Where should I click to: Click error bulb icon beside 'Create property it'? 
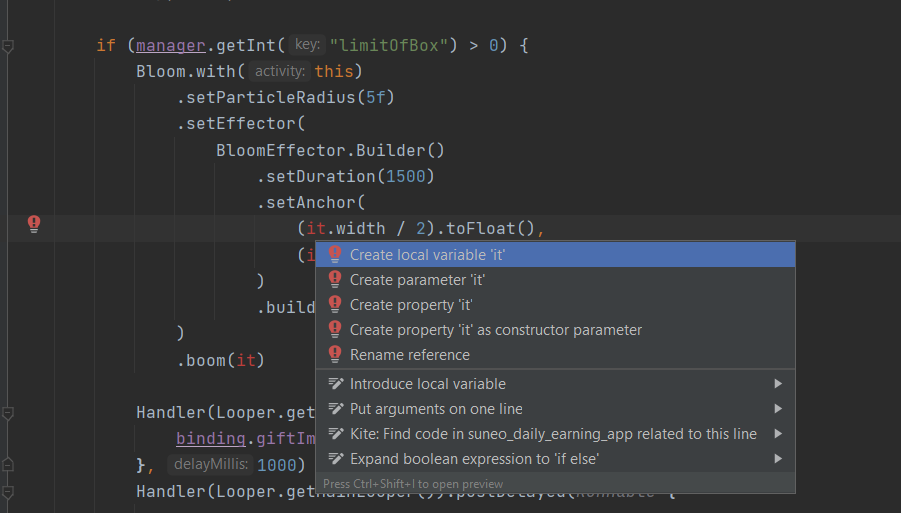point(335,304)
